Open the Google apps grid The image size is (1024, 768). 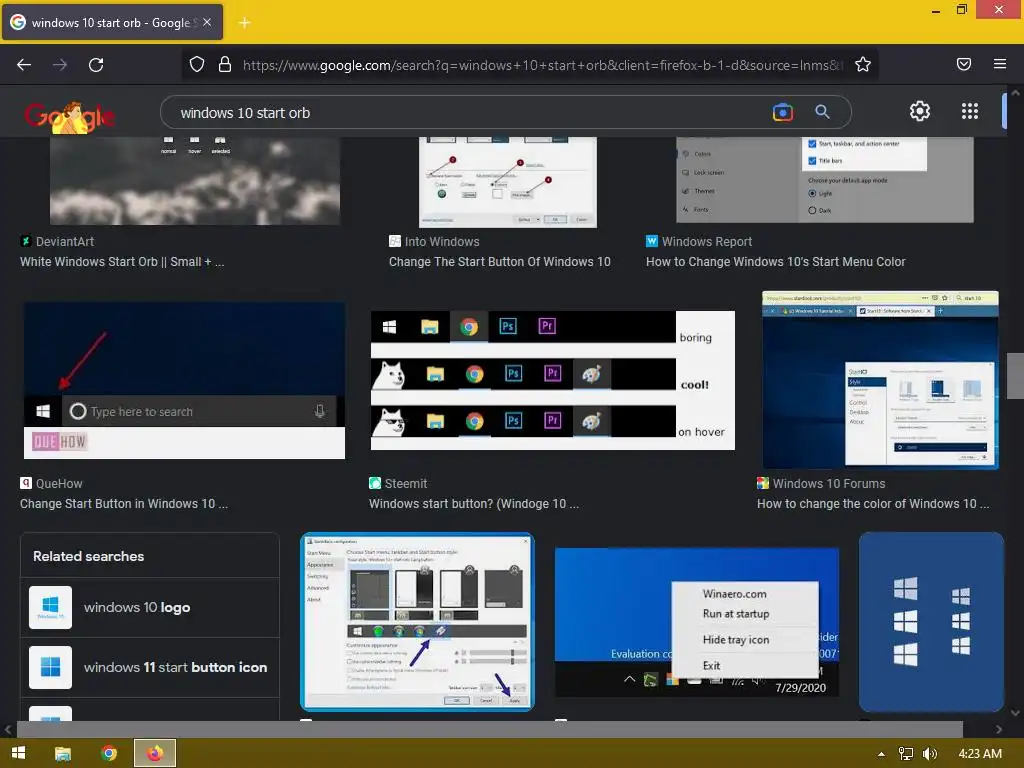point(970,111)
